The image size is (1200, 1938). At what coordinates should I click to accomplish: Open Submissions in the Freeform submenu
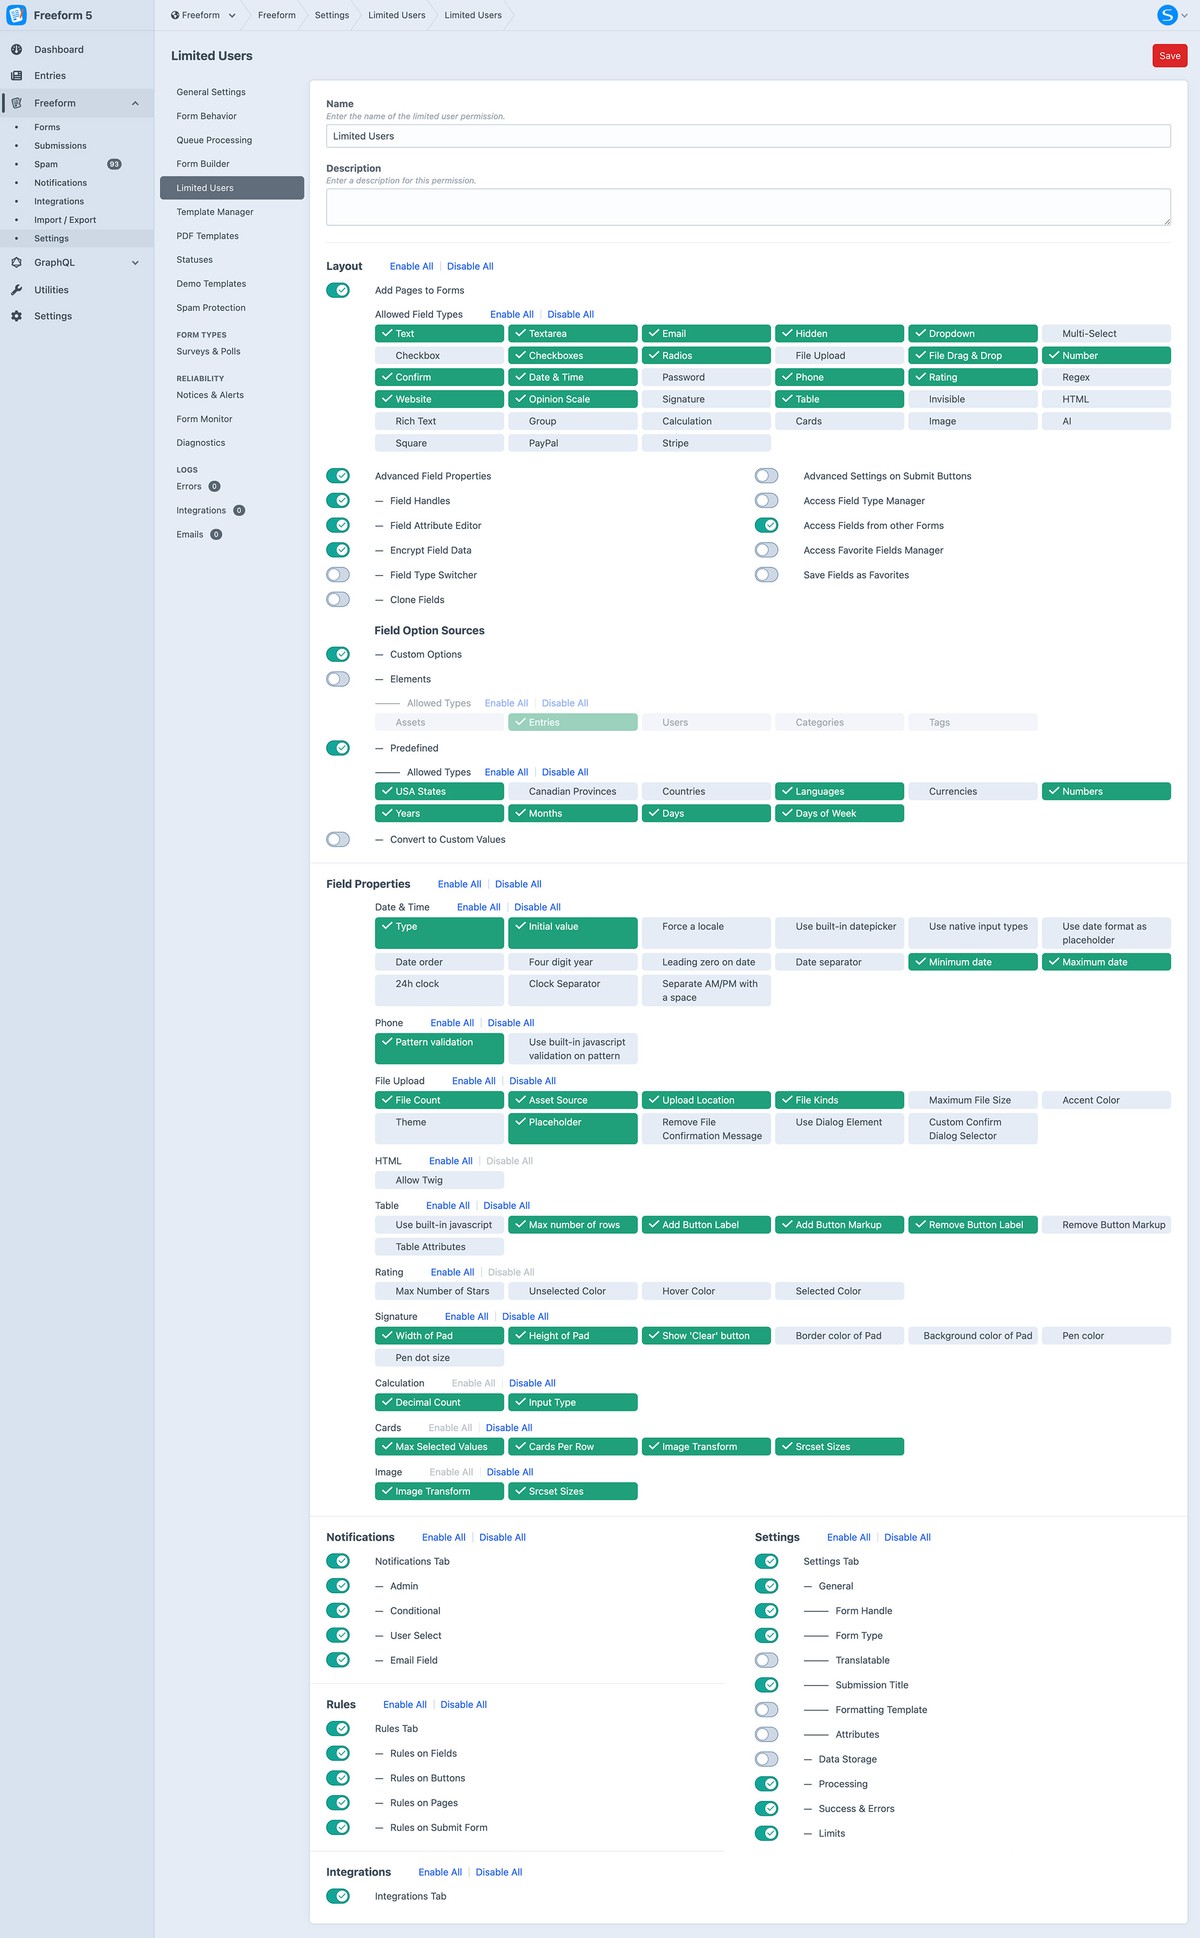tap(60, 146)
